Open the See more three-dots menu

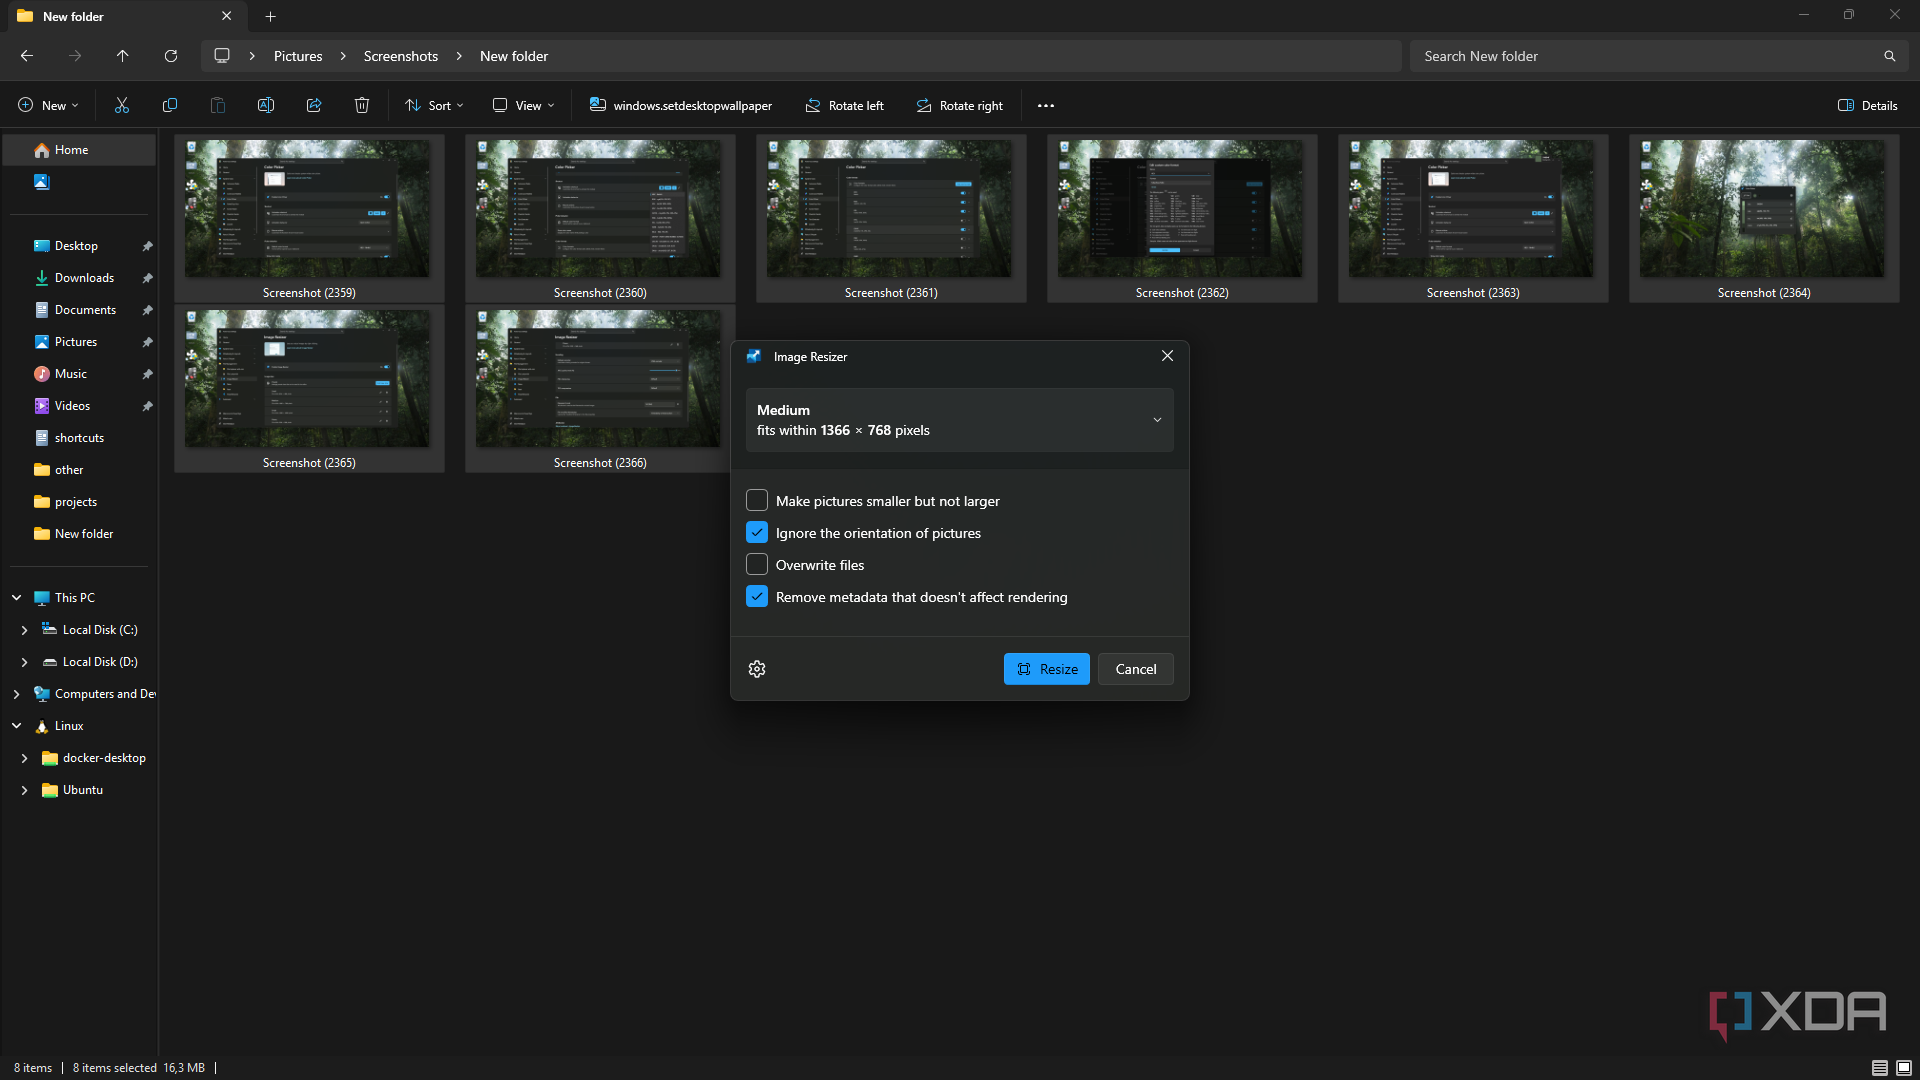(x=1046, y=105)
